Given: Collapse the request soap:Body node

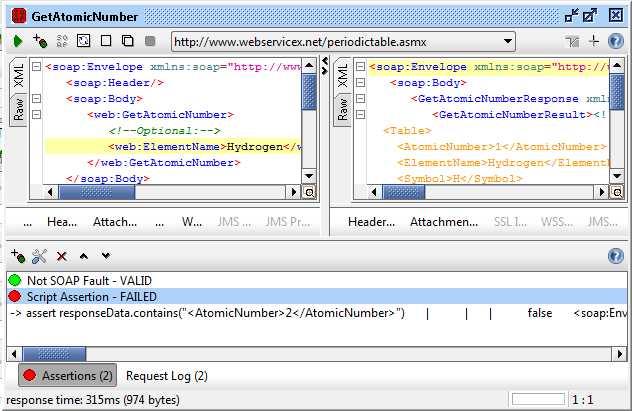Looking at the screenshot, I should (36, 98).
